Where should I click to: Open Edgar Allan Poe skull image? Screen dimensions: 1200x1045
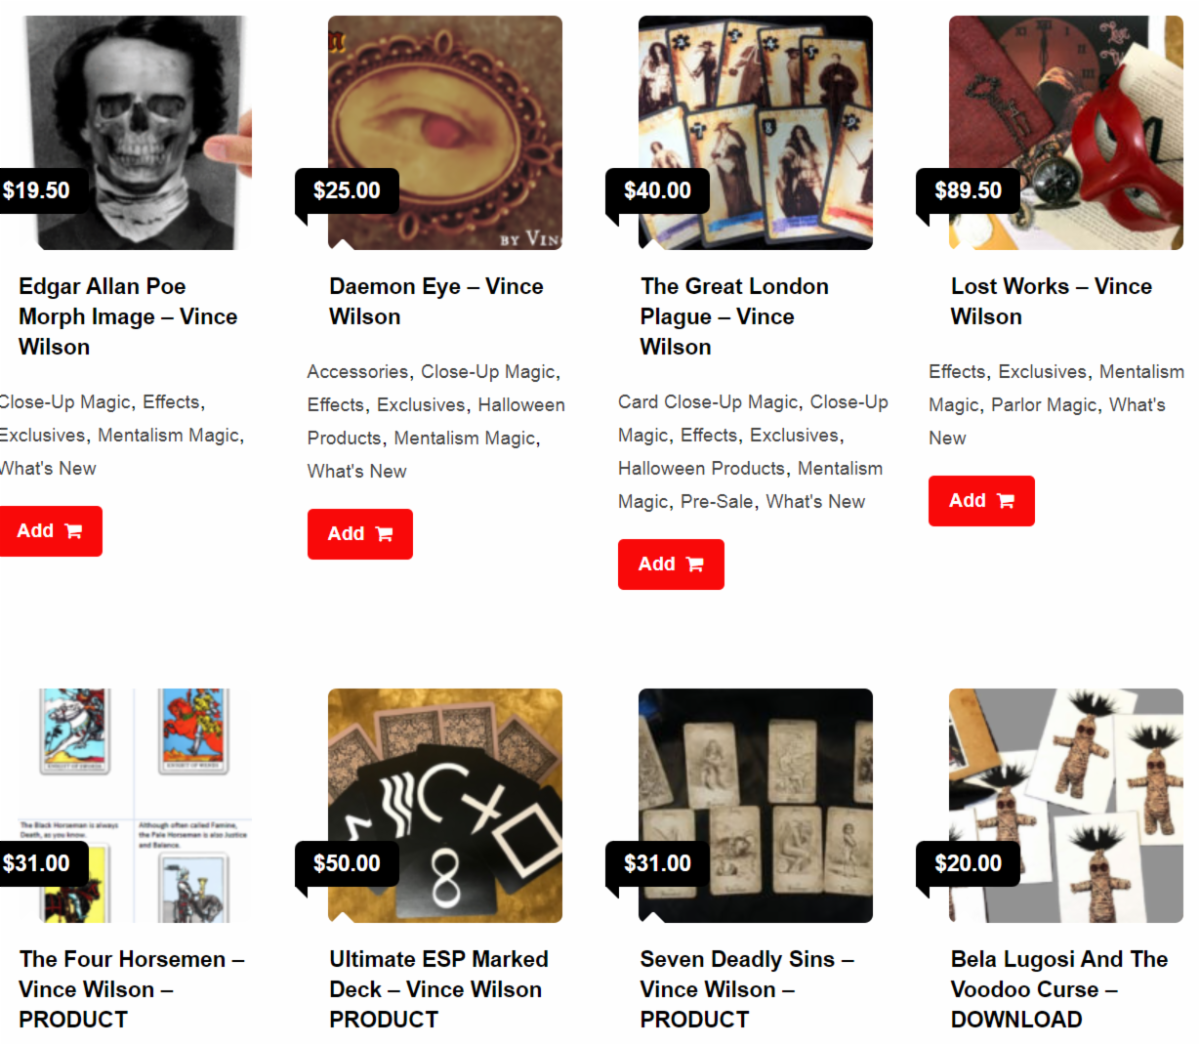pyautogui.click(x=135, y=133)
